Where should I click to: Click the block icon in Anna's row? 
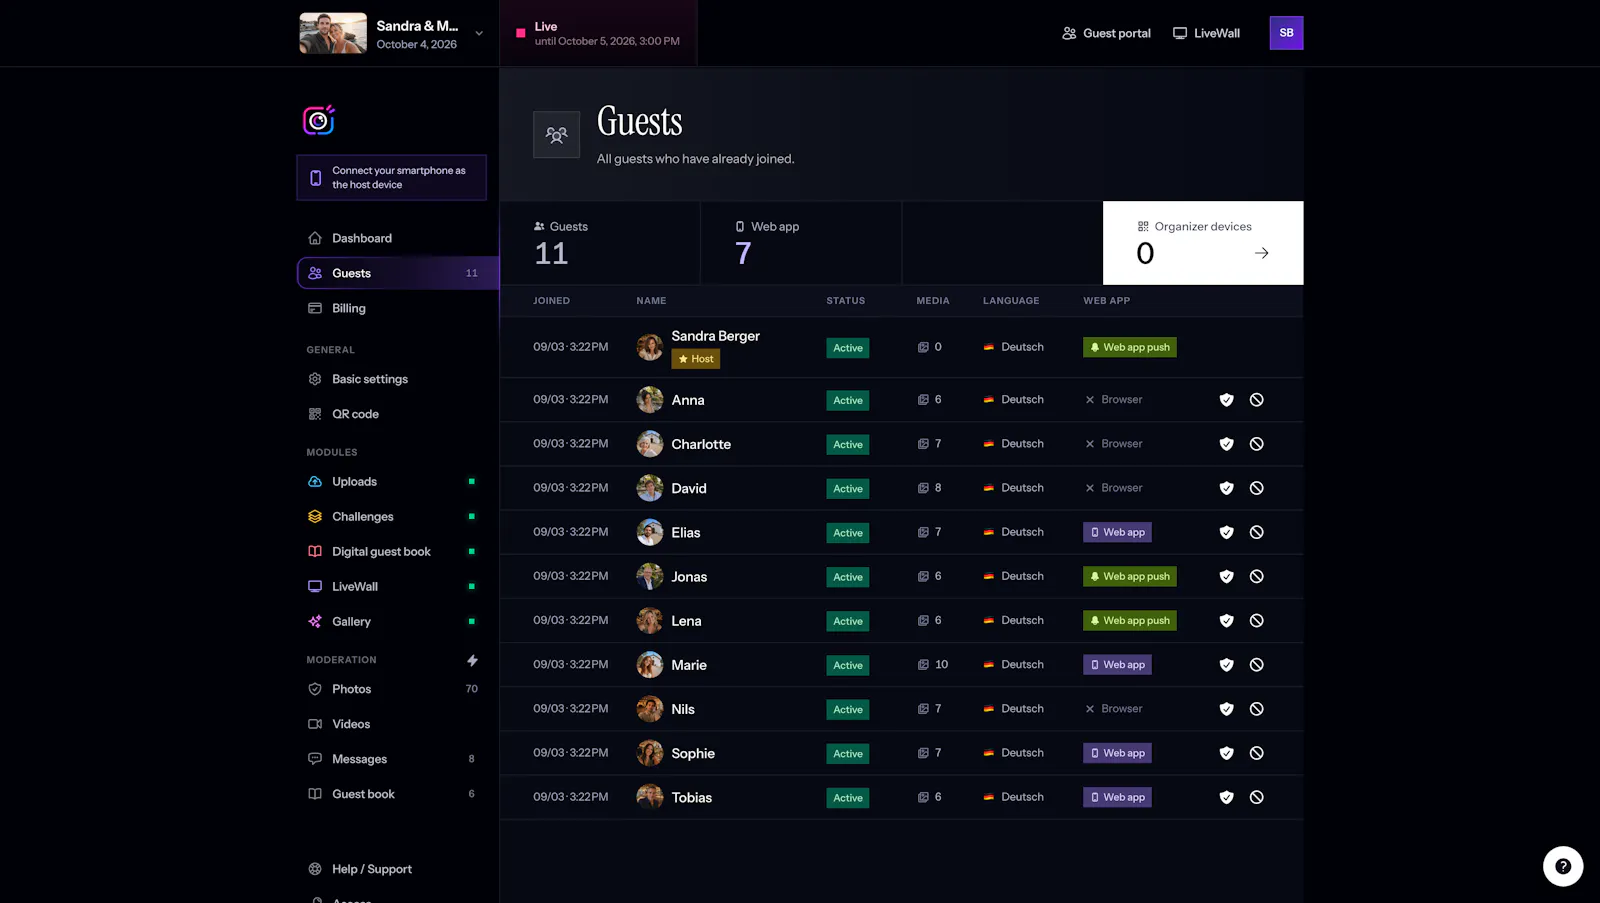(x=1257, y=400)
